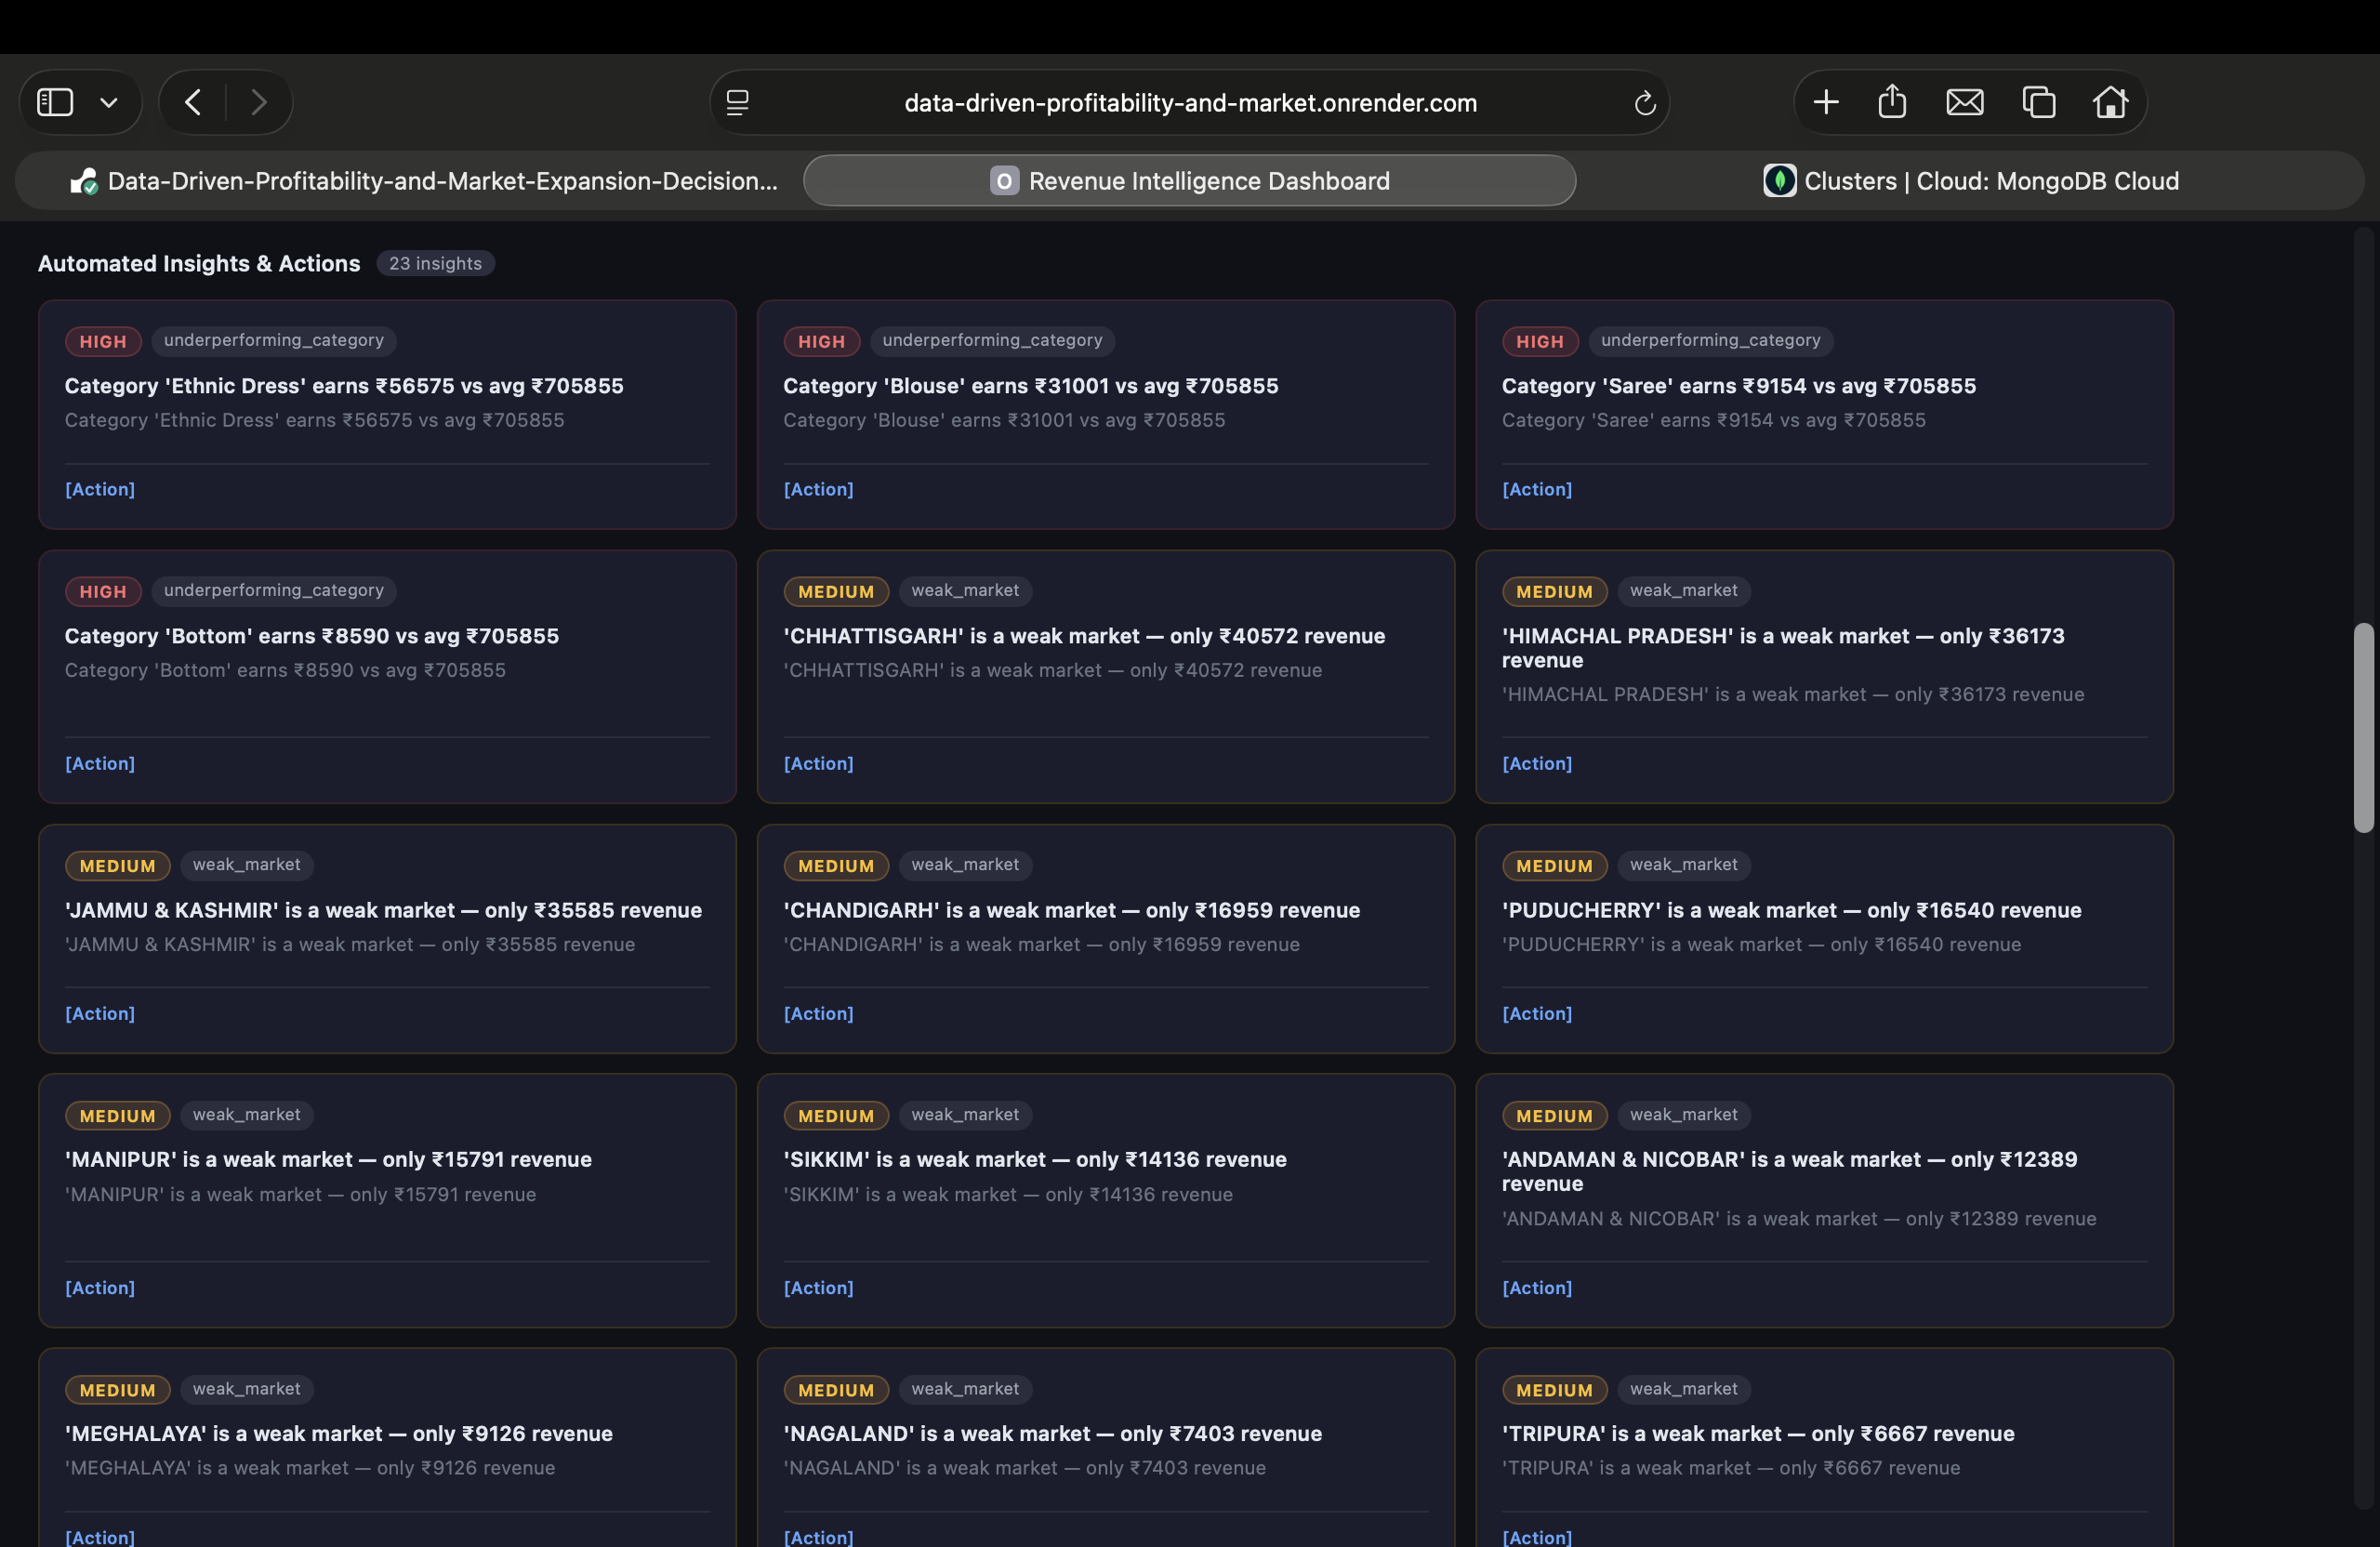Click the HIGH badge on Ethnic Dress card
Screen dimensions: 2380x1547
[103, 341]
